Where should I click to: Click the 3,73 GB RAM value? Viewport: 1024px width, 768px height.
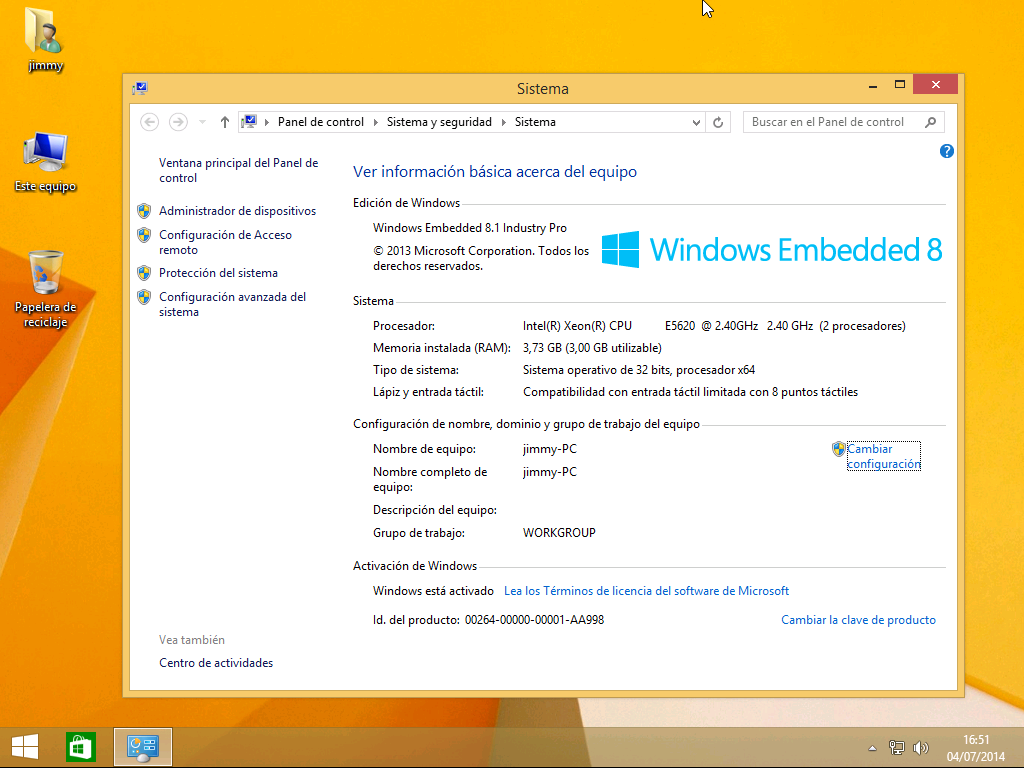(x=592, y=348)
